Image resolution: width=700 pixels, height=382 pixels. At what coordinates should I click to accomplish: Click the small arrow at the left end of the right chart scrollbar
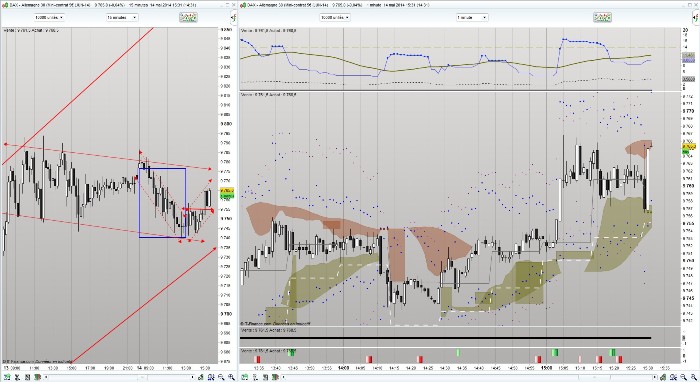pyautogui.click(x=283, y=377)
